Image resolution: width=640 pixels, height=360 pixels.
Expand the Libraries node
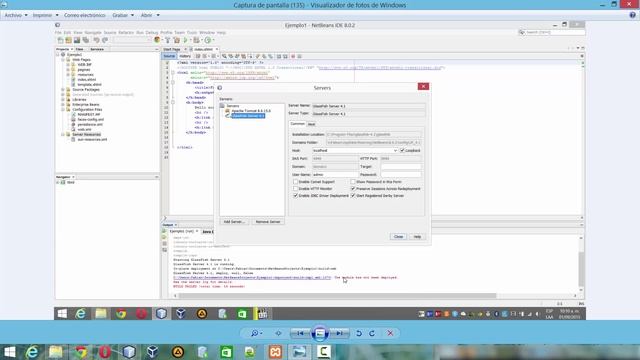pos(63,100)
